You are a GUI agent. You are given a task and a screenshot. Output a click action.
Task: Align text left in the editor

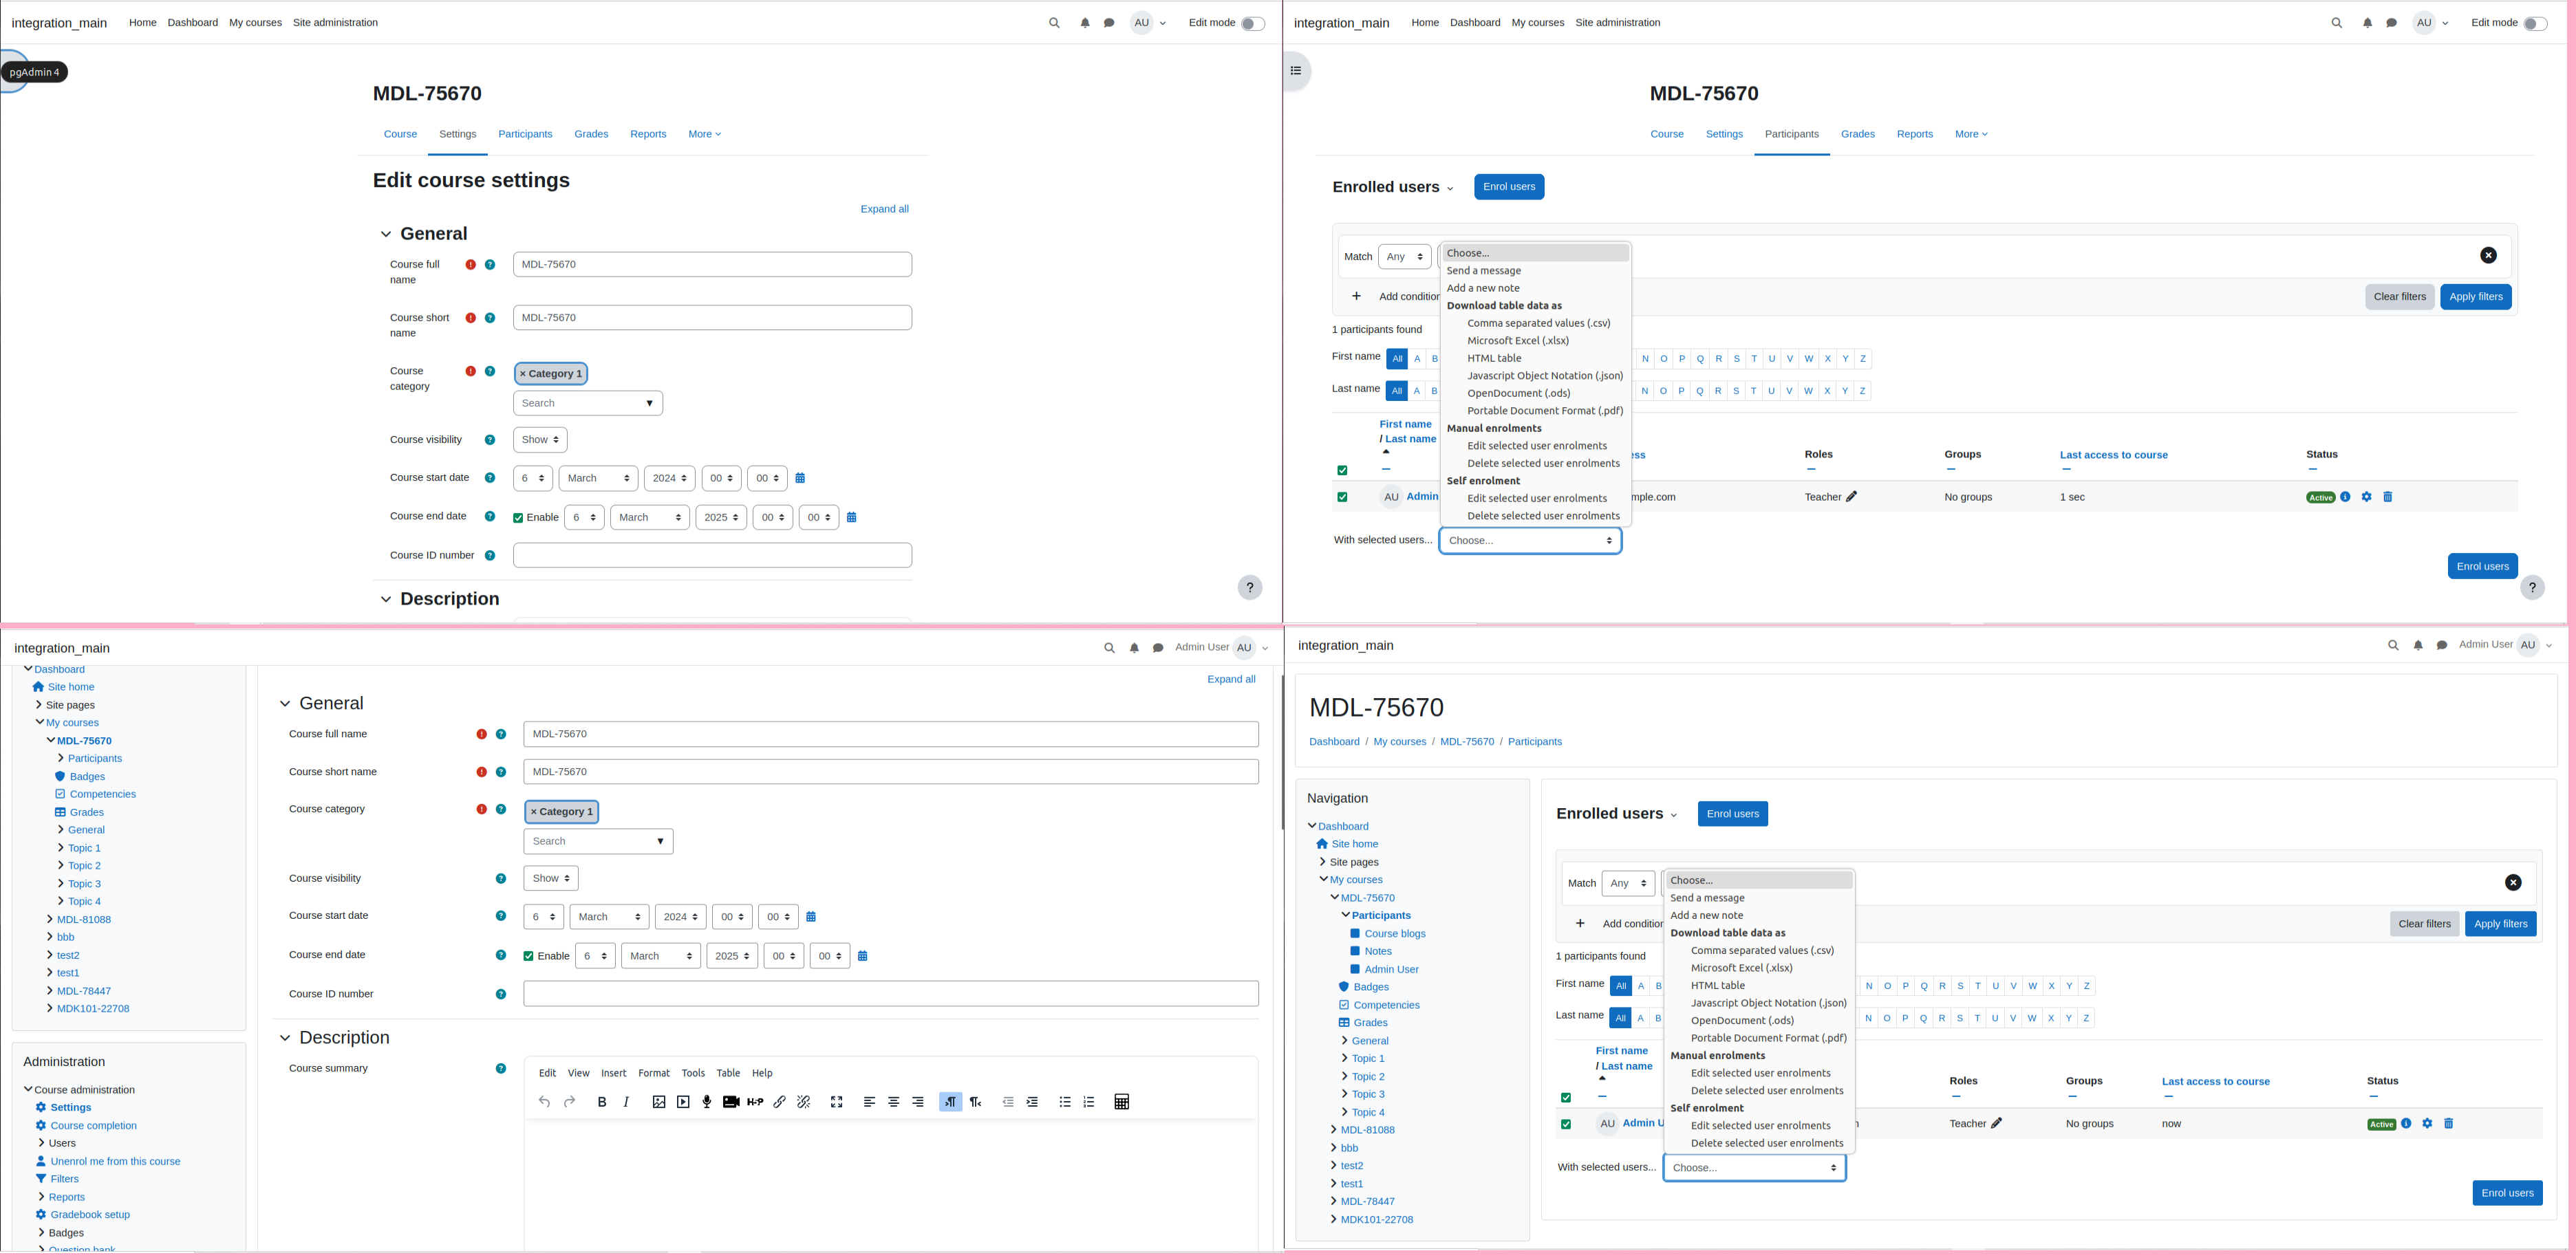869,1102
